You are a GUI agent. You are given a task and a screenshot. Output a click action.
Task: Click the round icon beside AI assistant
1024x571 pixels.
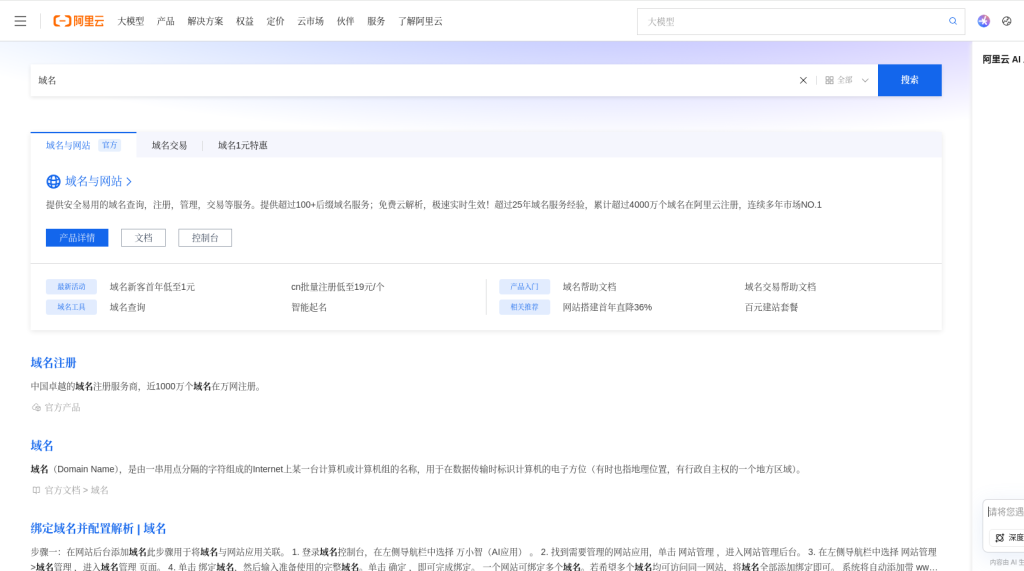tap(1006, 21)
